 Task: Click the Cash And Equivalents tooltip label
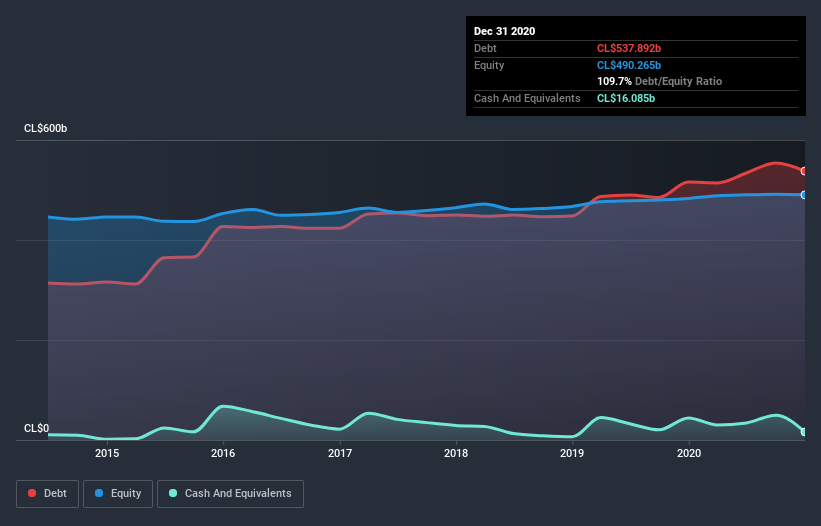coord(527,98)
